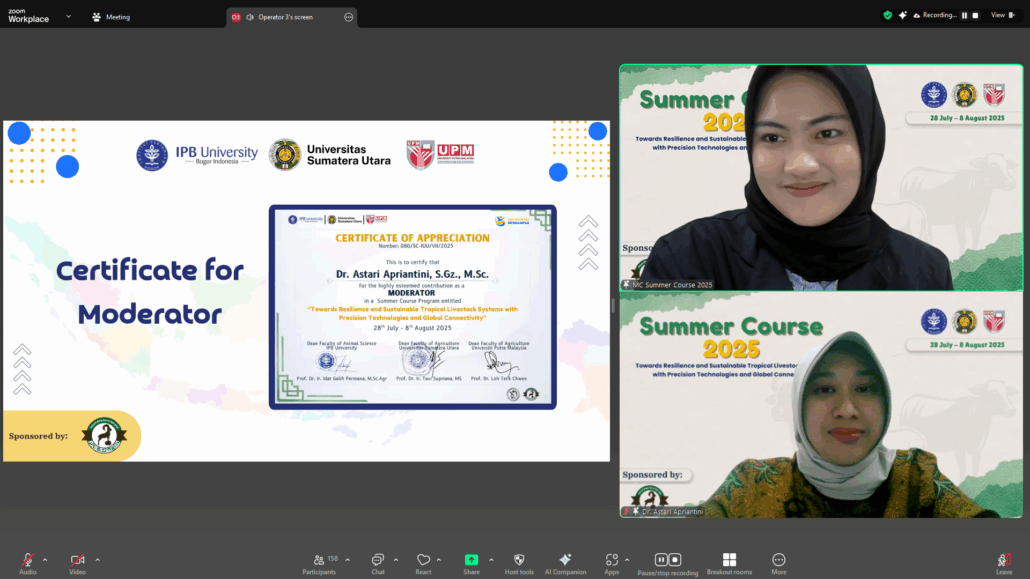Expand the audio options chevron
The image size is (1030, 579).
click(46, 559)
